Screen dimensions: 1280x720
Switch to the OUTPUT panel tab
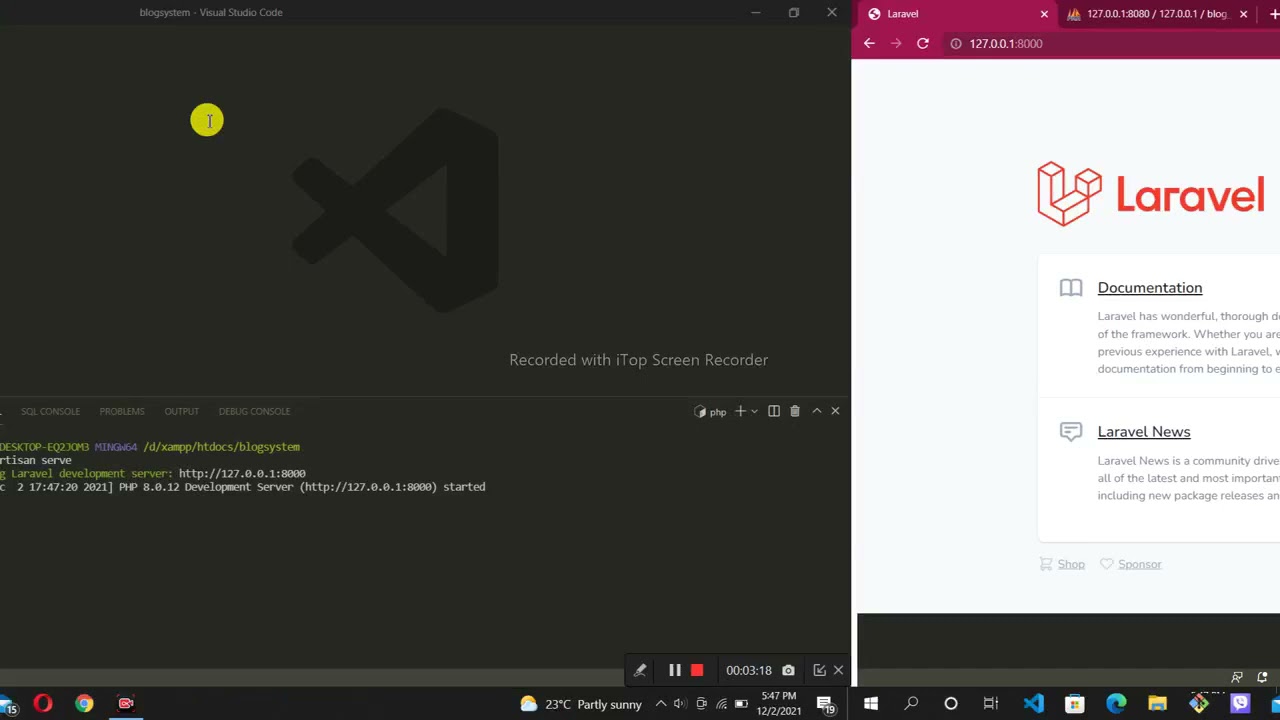click(x=181, y=411)
